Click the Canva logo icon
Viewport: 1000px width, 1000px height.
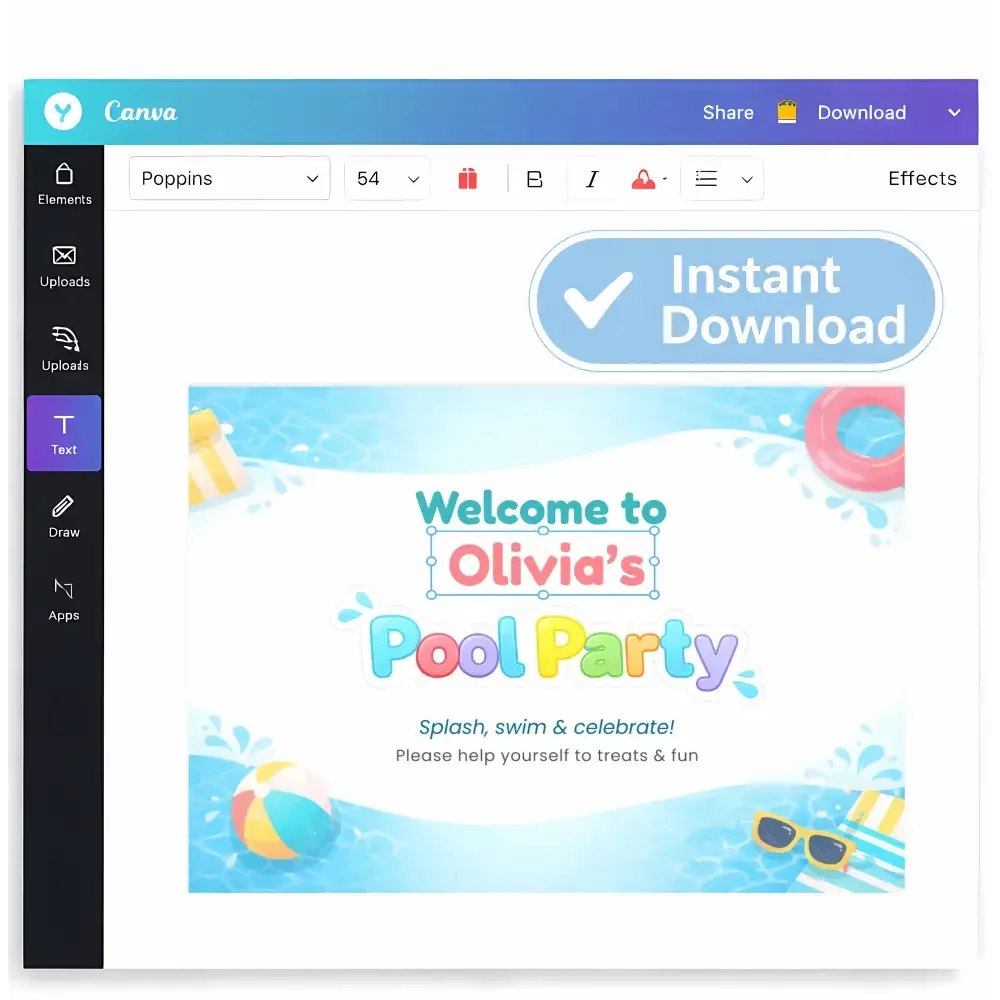pos(63,112)
